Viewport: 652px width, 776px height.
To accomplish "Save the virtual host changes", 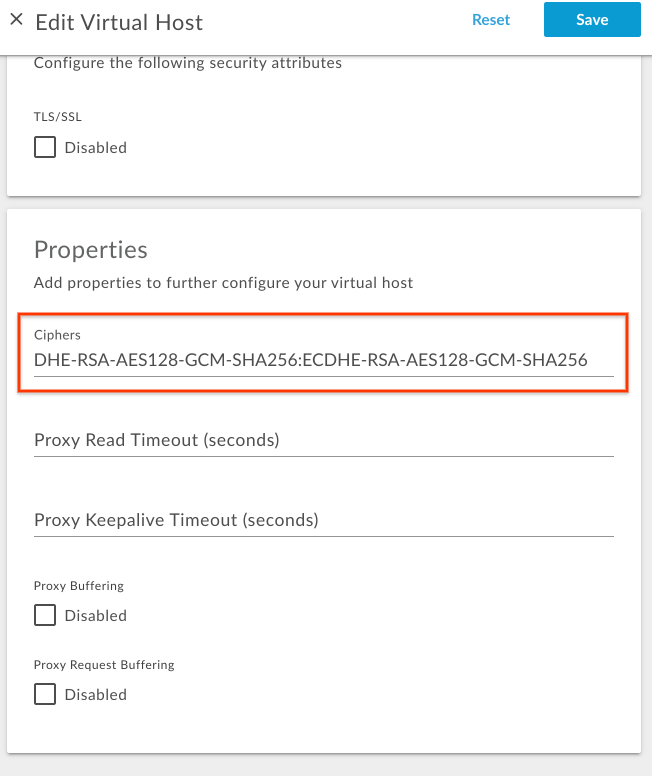I will pyautogui.click(x=592, y=20).
